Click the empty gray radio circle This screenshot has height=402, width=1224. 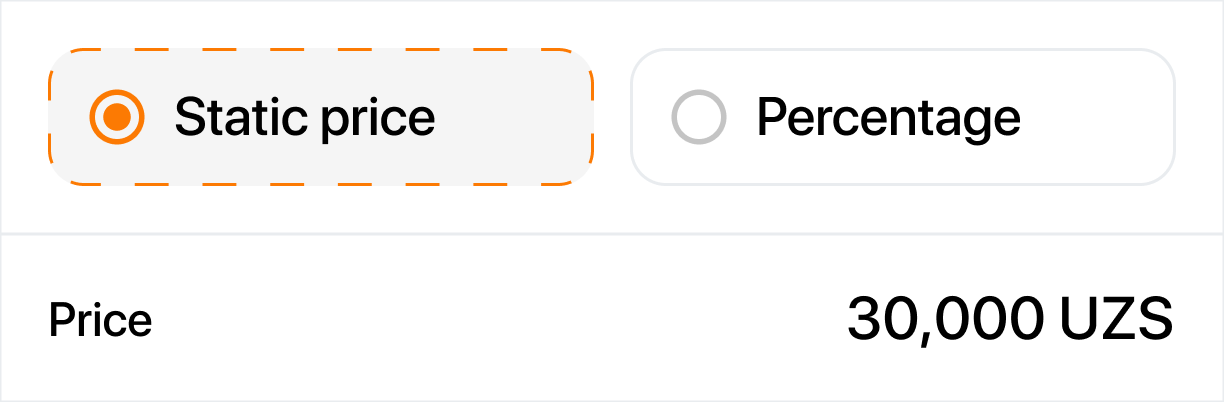tap(698, 118)
